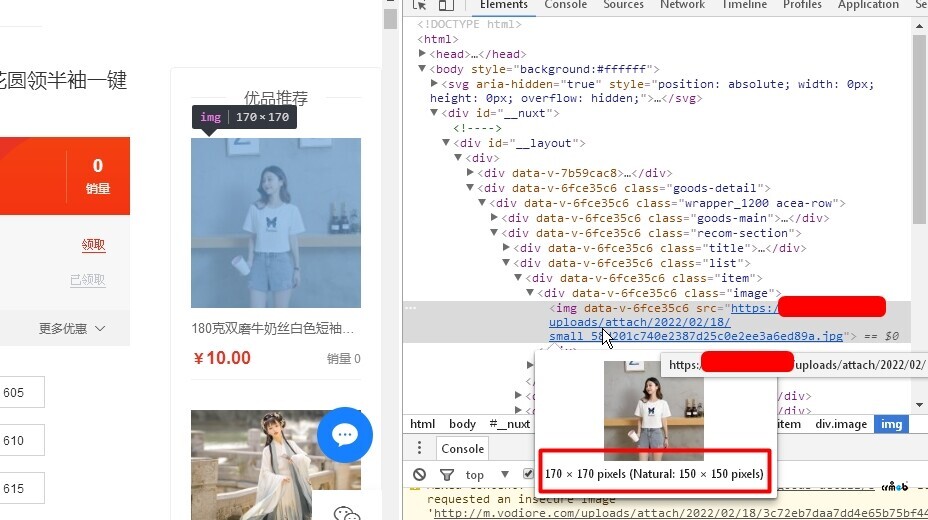
Task: Click the Elements panel vertical scrollbar
Action: (x=919, y=129)
